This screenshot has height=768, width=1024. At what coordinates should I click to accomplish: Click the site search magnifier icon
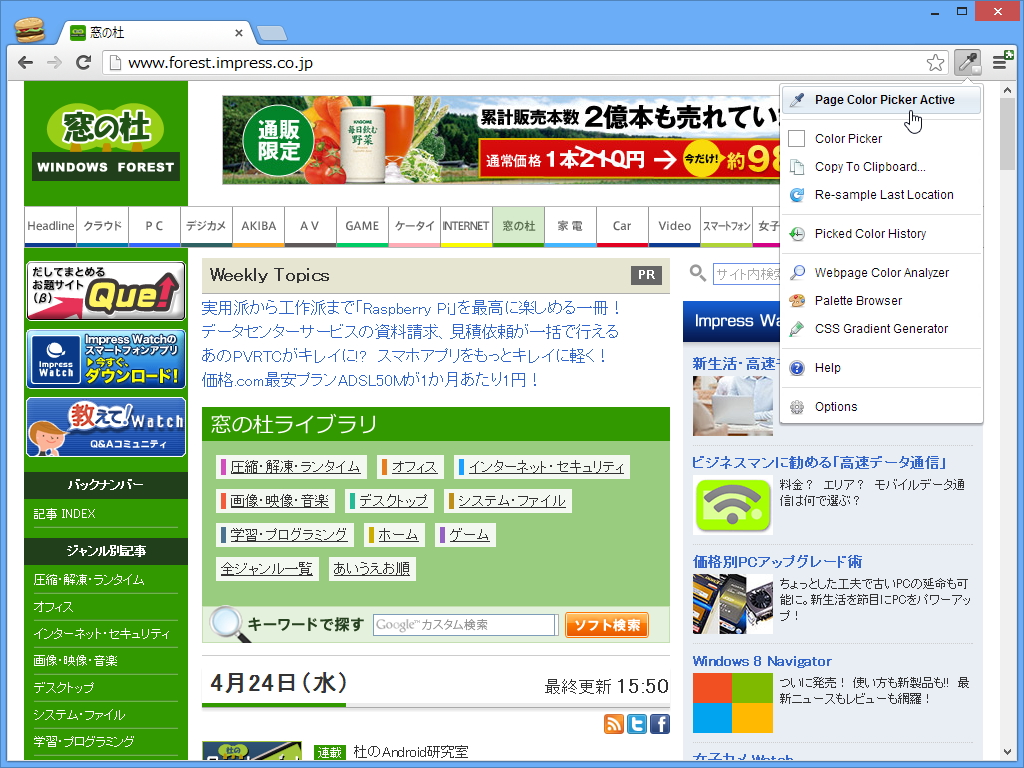point(697,273)
